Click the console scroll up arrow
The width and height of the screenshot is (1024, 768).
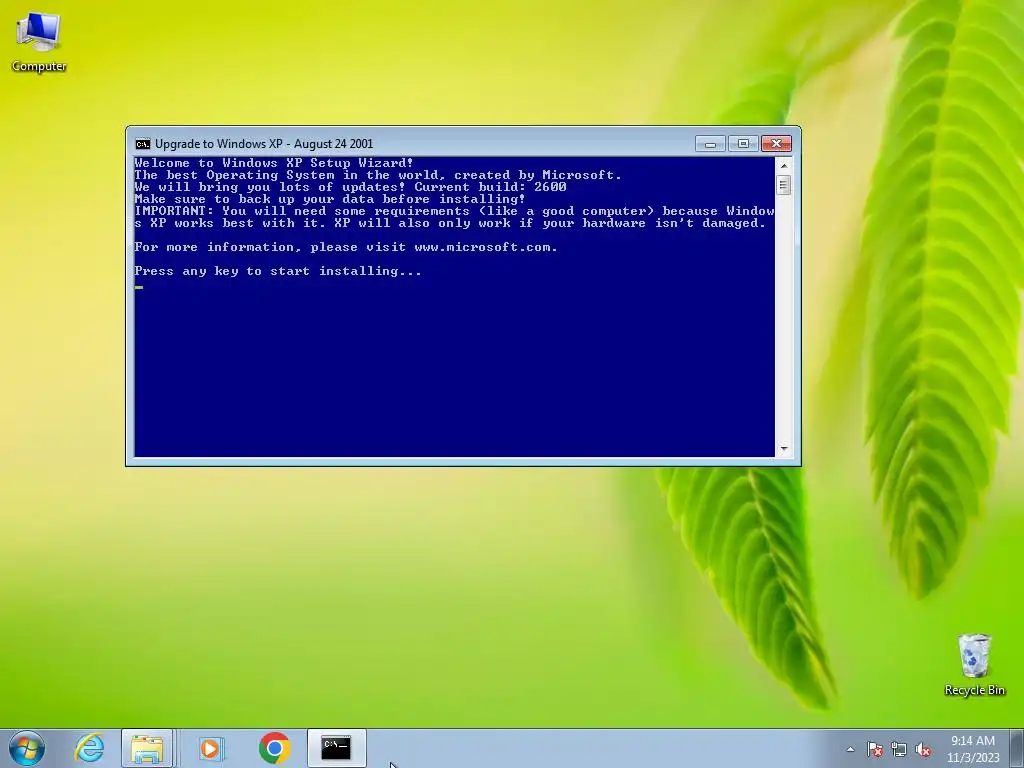(x=784, y=165)
